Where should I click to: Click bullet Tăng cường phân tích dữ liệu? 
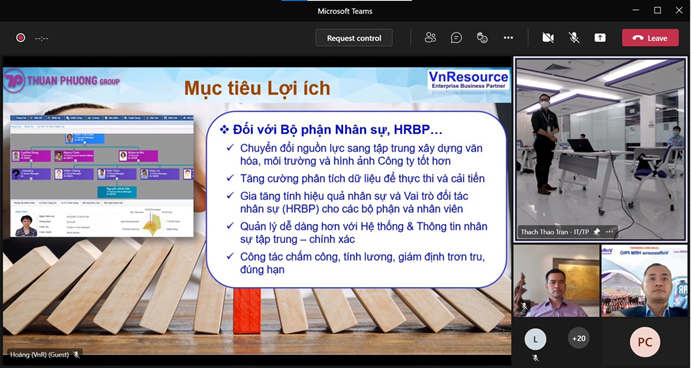pos(362,178)
